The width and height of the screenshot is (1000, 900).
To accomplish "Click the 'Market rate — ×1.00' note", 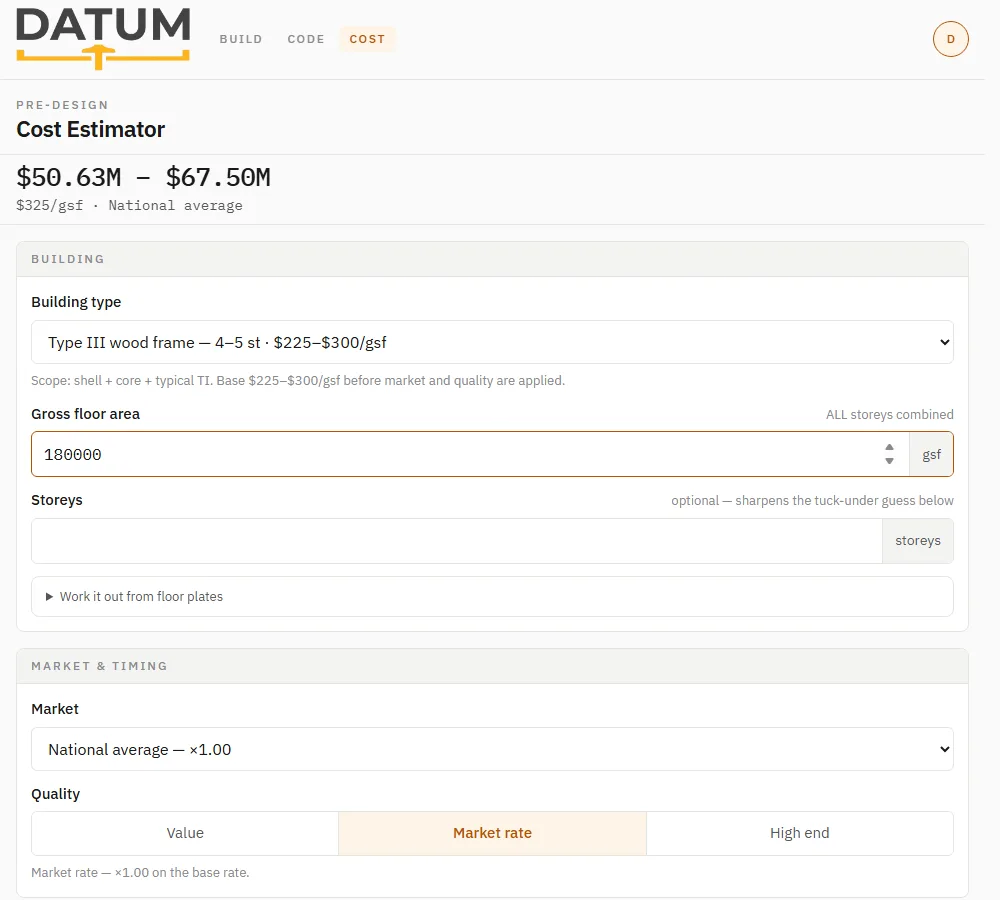I will (x=140, y=873).
